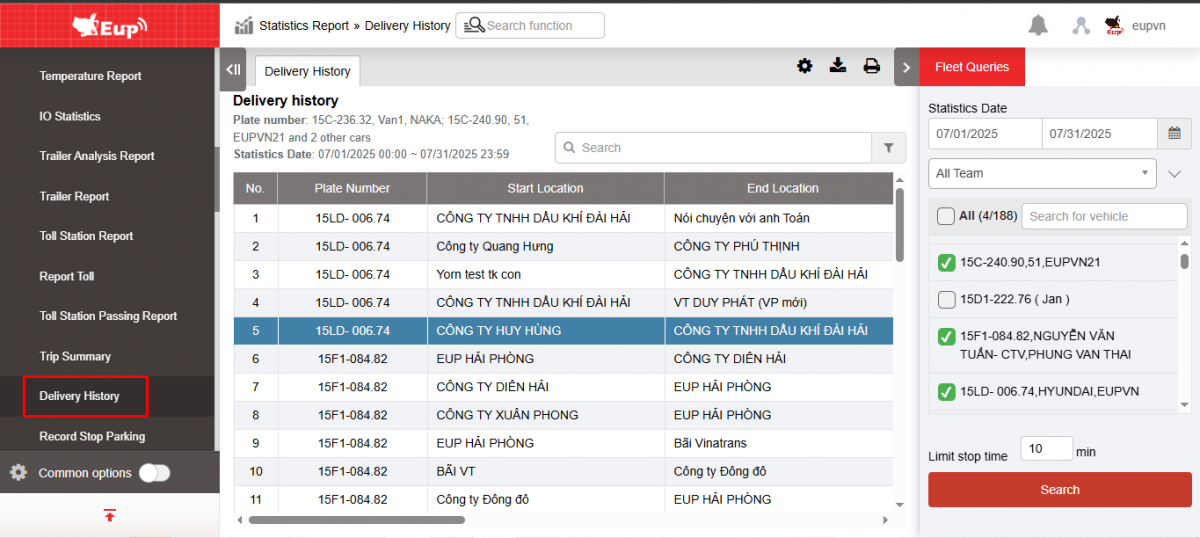Screen dimensions: 1200x538
Task: Open the All Team dropdown
Action: click(x=1042, y=173)
